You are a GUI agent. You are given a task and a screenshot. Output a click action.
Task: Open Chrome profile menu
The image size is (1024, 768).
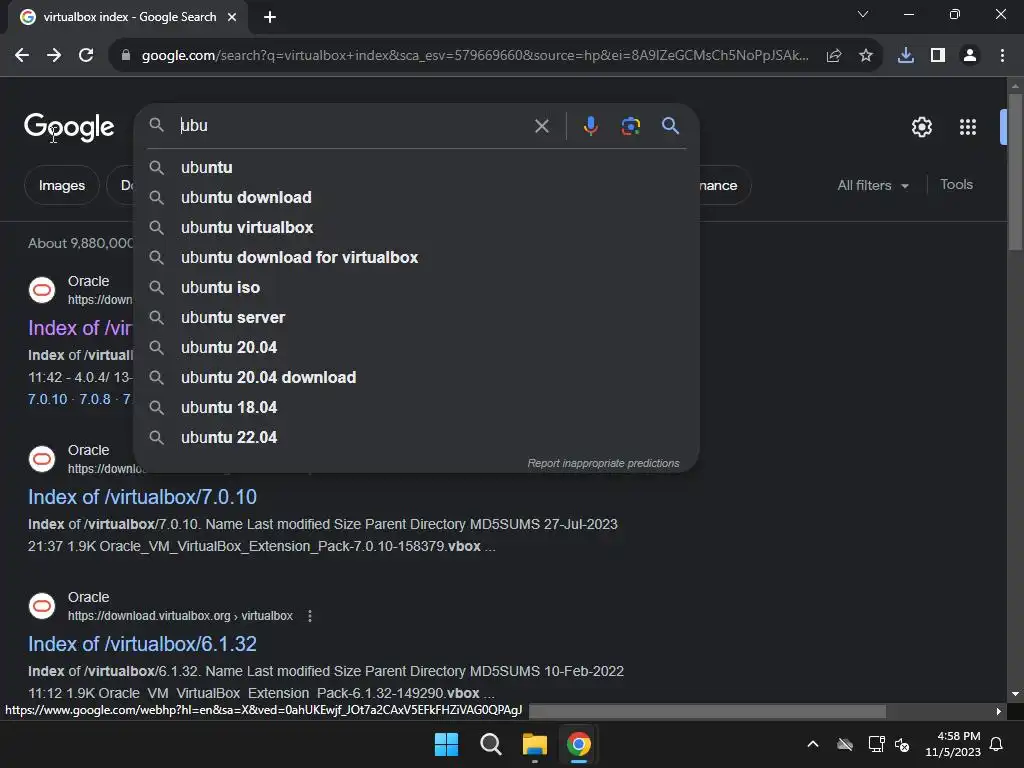(970, 56)
